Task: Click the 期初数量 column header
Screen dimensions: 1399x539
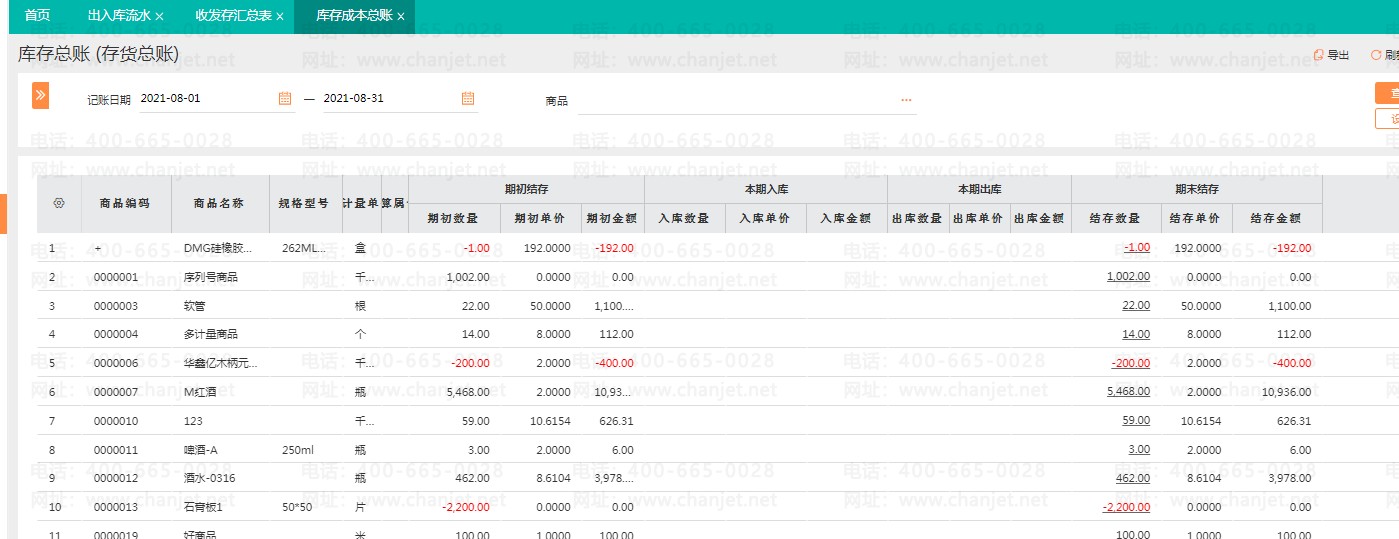Action: coord(453,217)
